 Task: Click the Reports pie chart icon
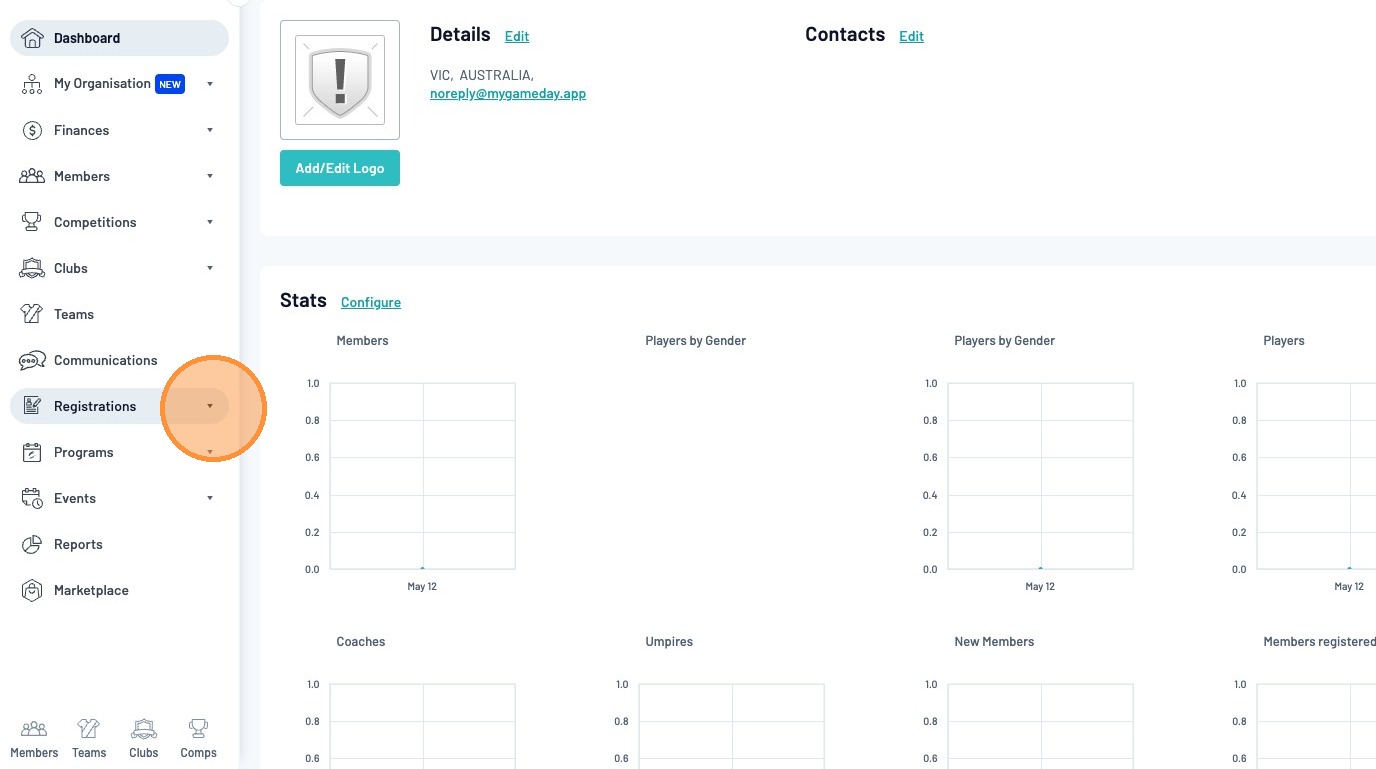(32, 544)
